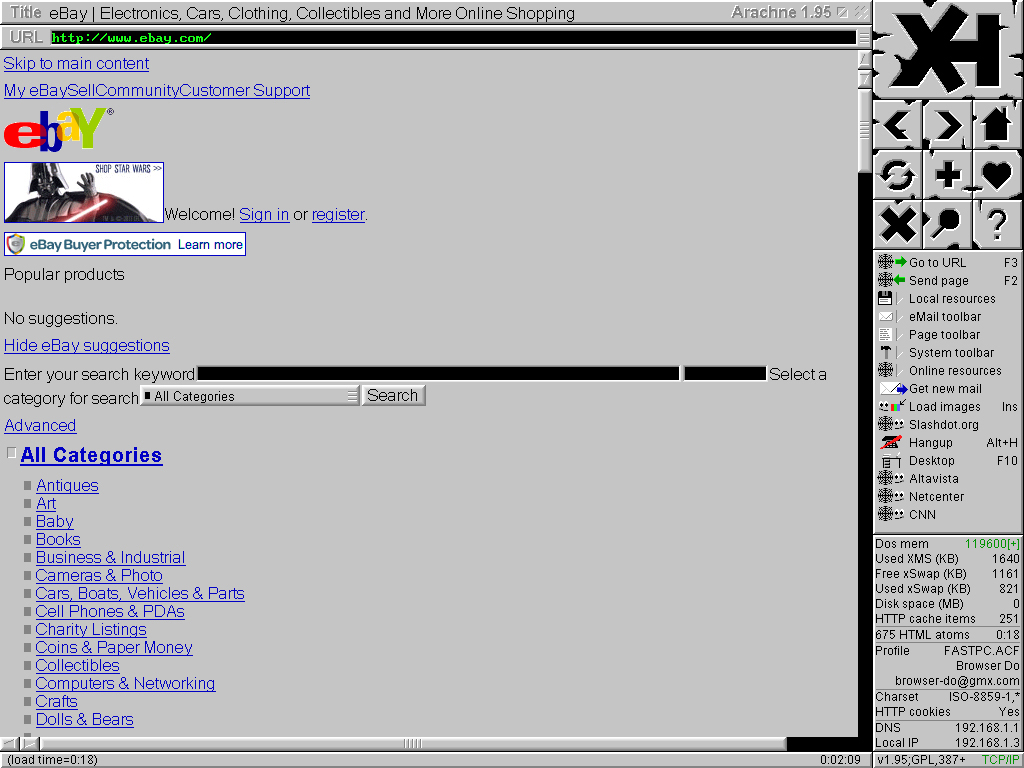
Task: Open Desktop from the side menu
Action: [948, 461]
